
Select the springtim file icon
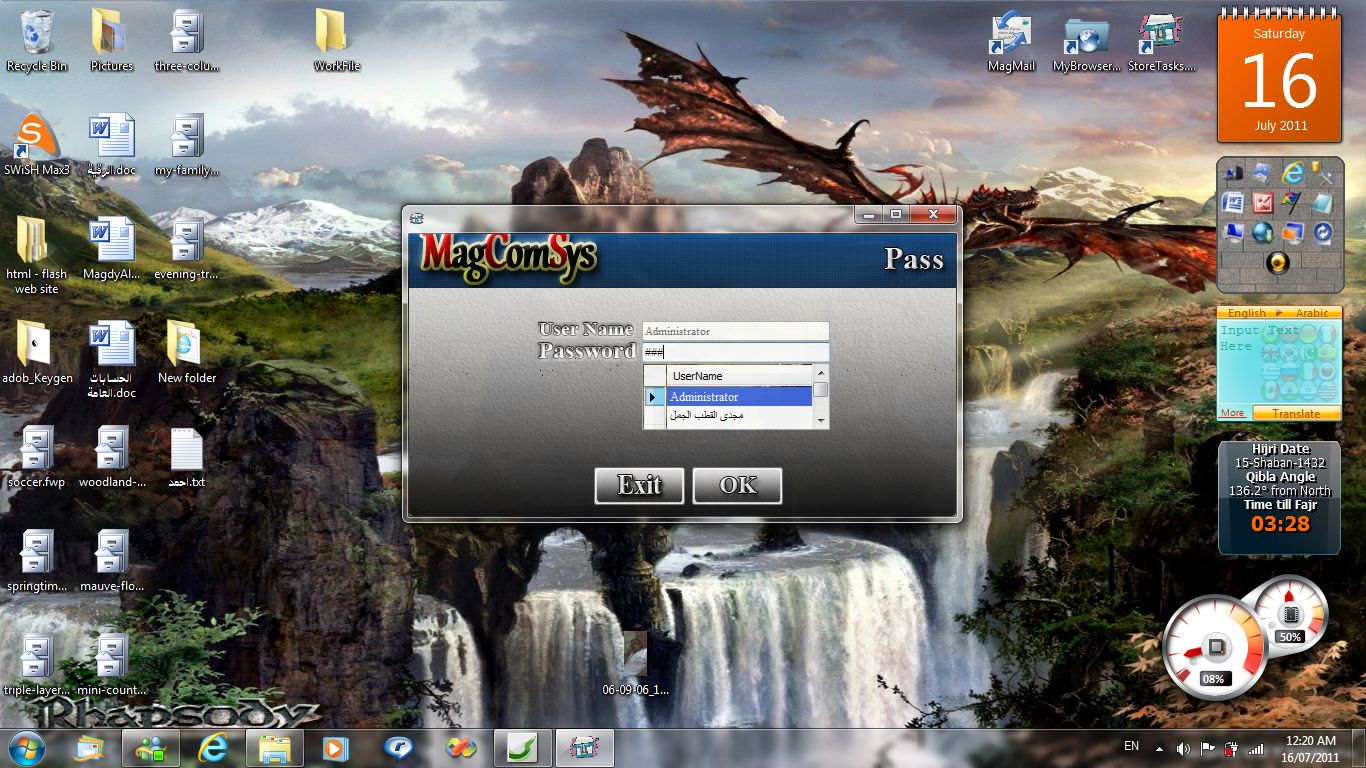37,561
